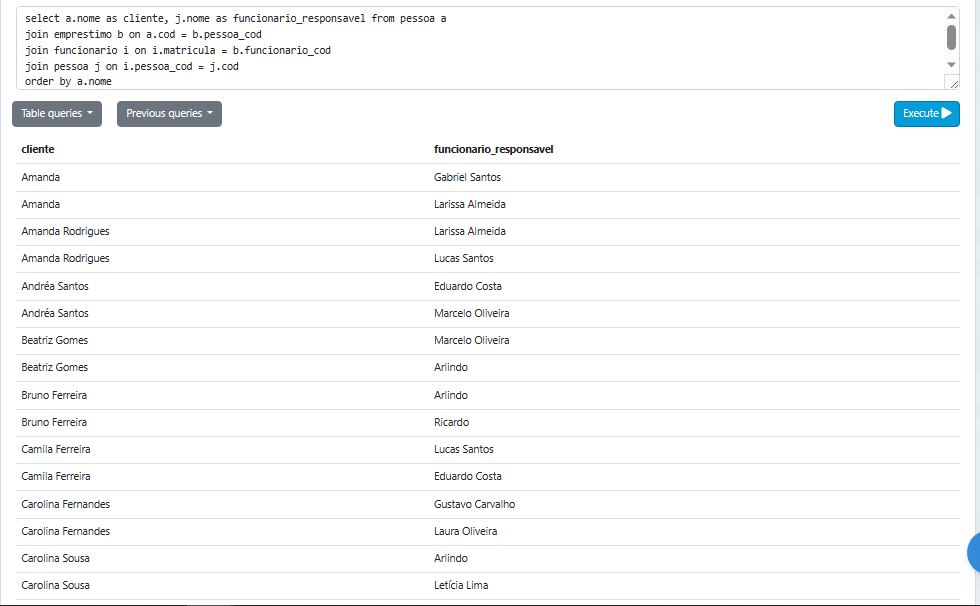Click the query box scroll-down arrow

coord(951,65)
